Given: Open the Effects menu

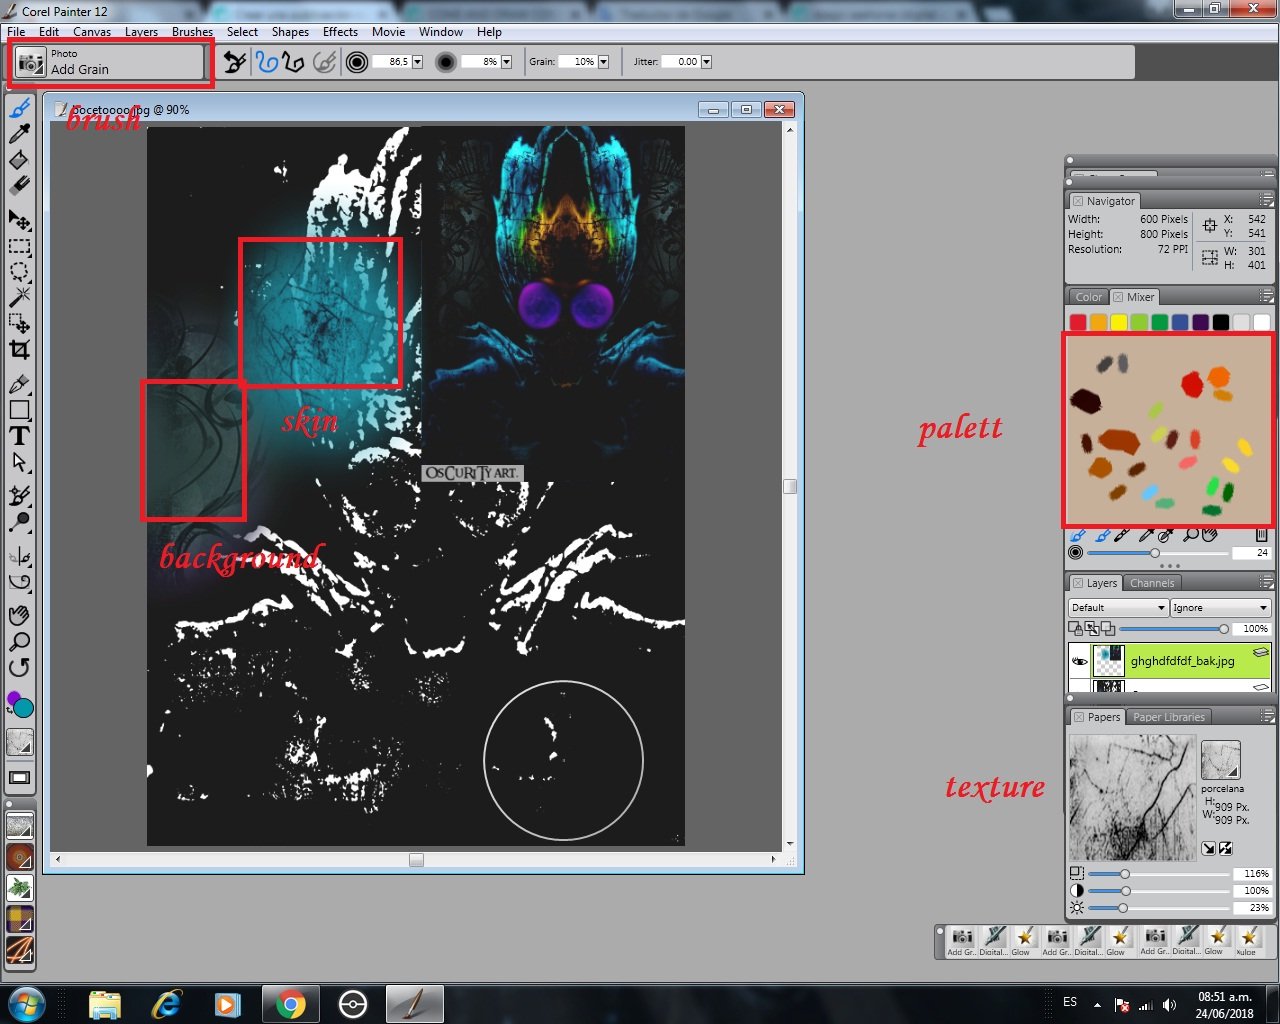Looking at the screenshot, I should click(x=340, y=32).
